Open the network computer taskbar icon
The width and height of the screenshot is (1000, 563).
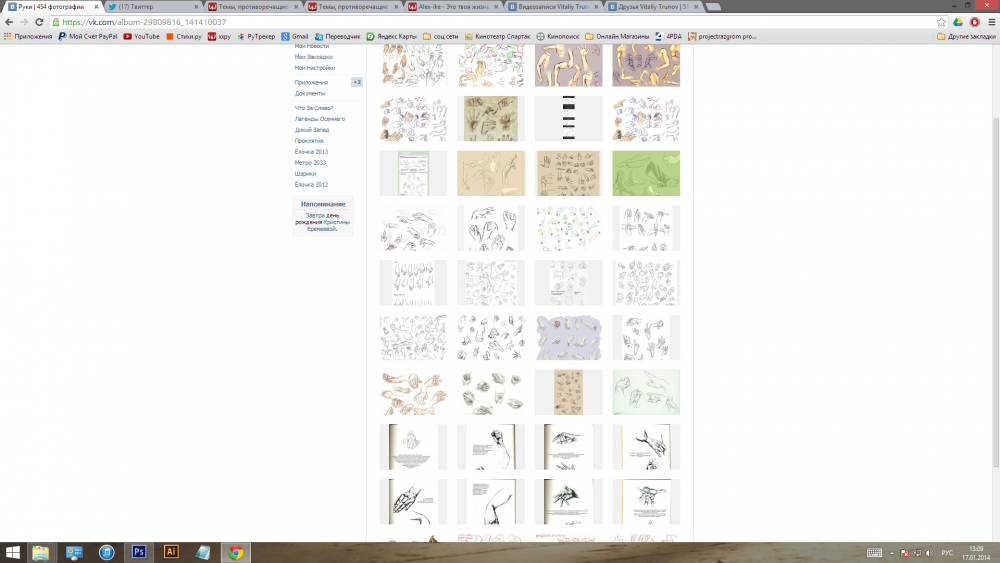click(x=74, y=552)
